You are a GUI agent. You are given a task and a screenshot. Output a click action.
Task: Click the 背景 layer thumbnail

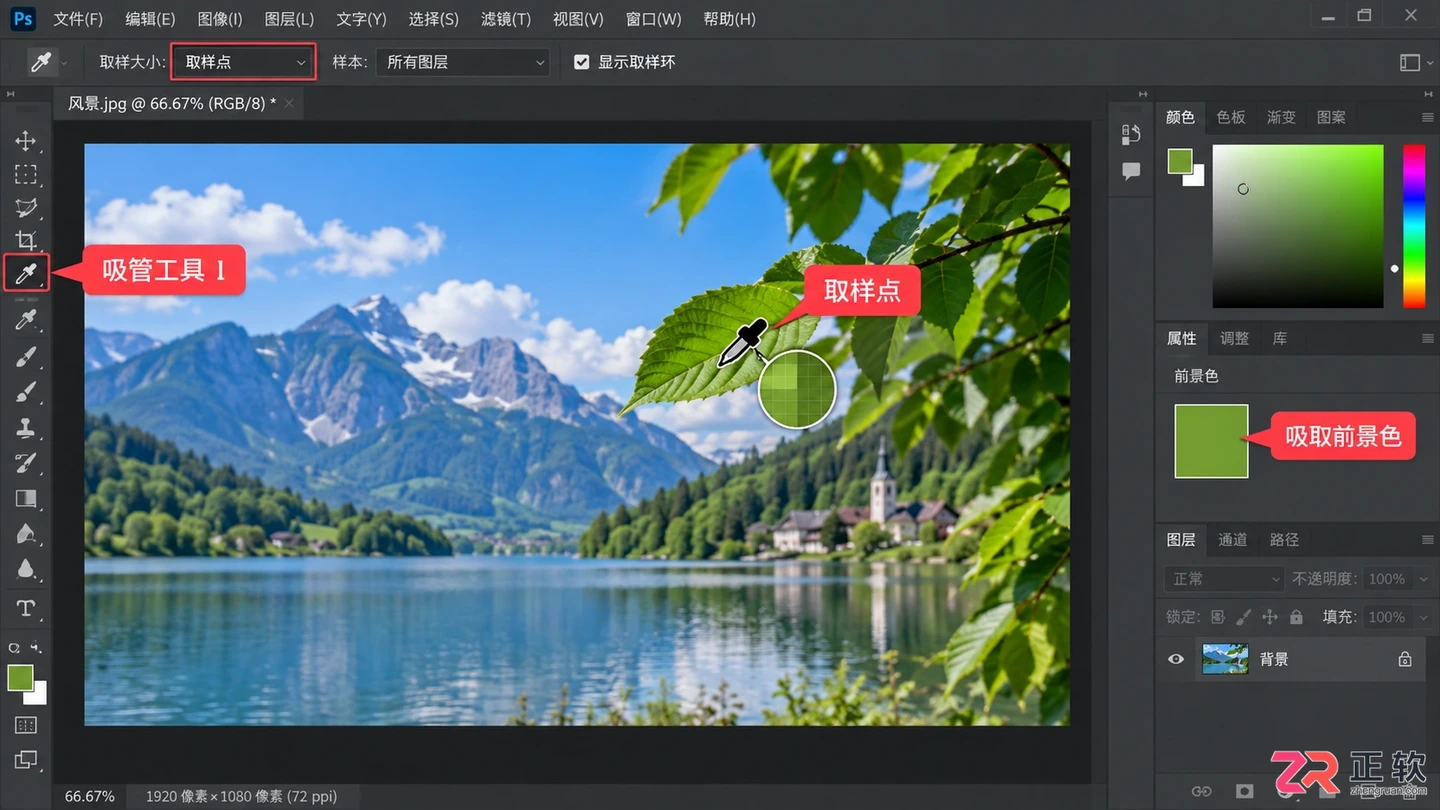tap(1225, 659)
